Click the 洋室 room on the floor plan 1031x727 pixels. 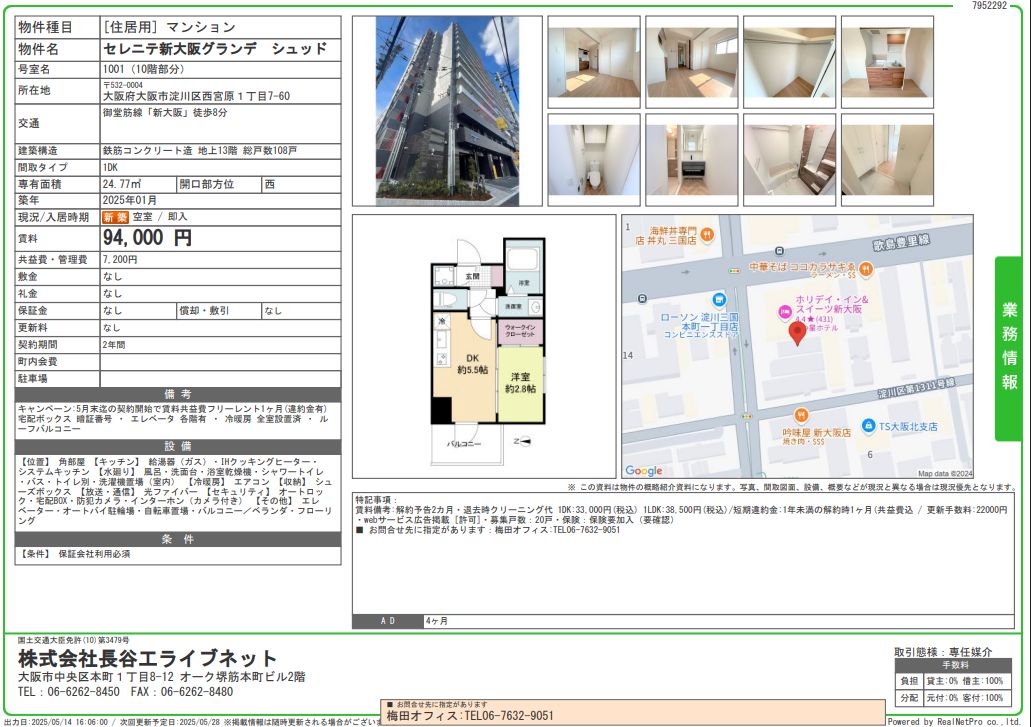[x=519, y=382]
